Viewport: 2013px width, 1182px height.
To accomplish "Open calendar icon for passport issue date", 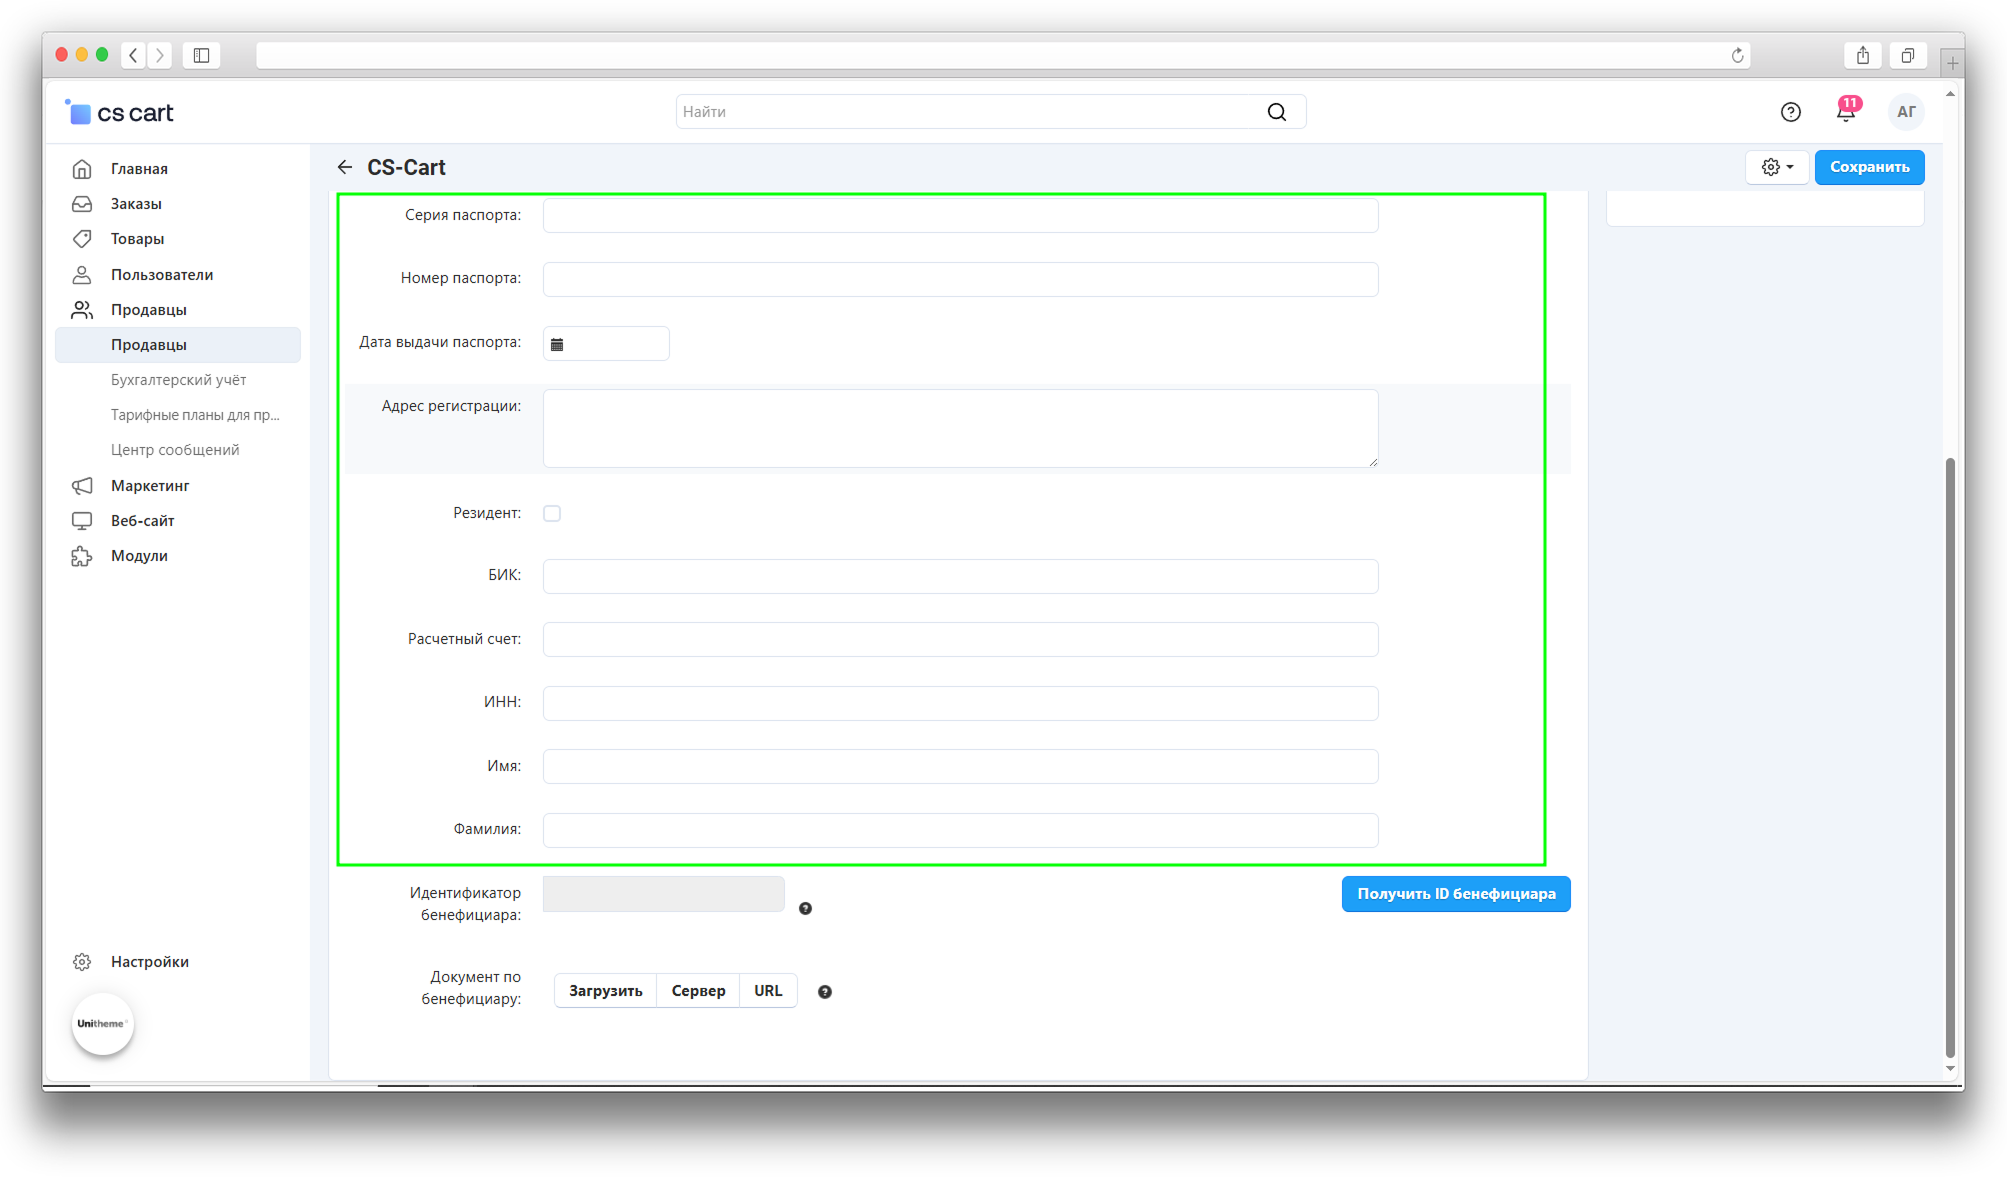I will pos(557,344).
